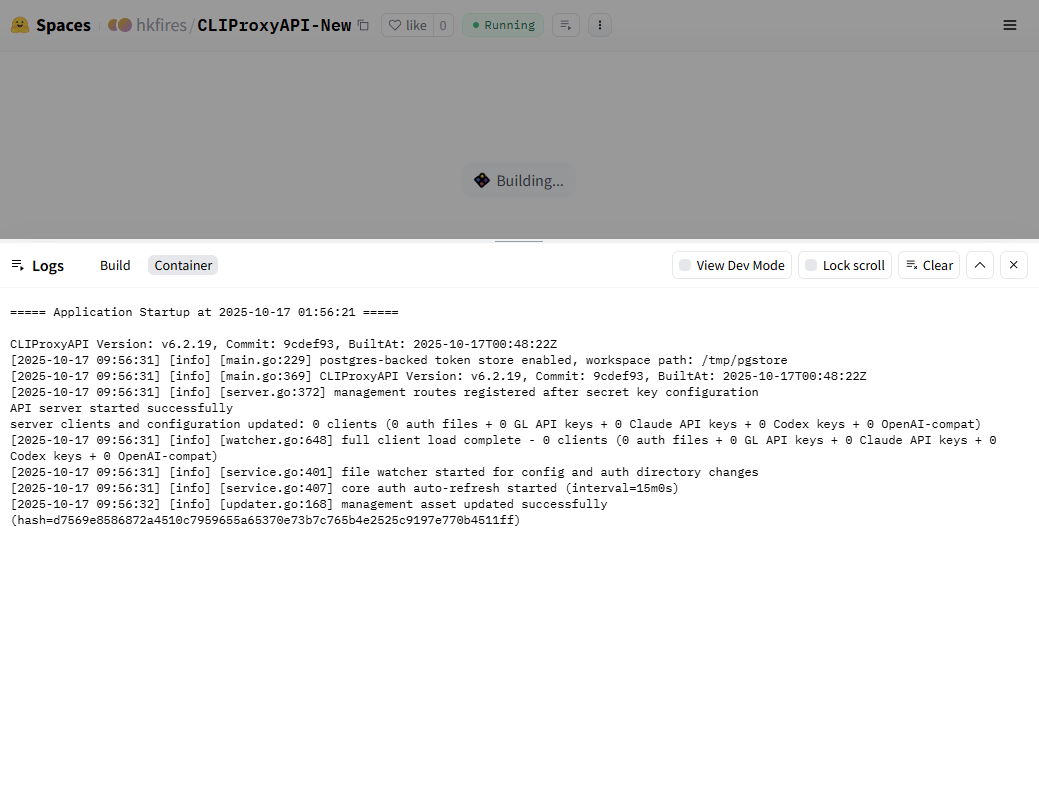Open the CLIProxyAPI-New Space link
Image resolution: width=1039 pixels, height=810 pixels.
pyautogui.click(x=274, y=25)
